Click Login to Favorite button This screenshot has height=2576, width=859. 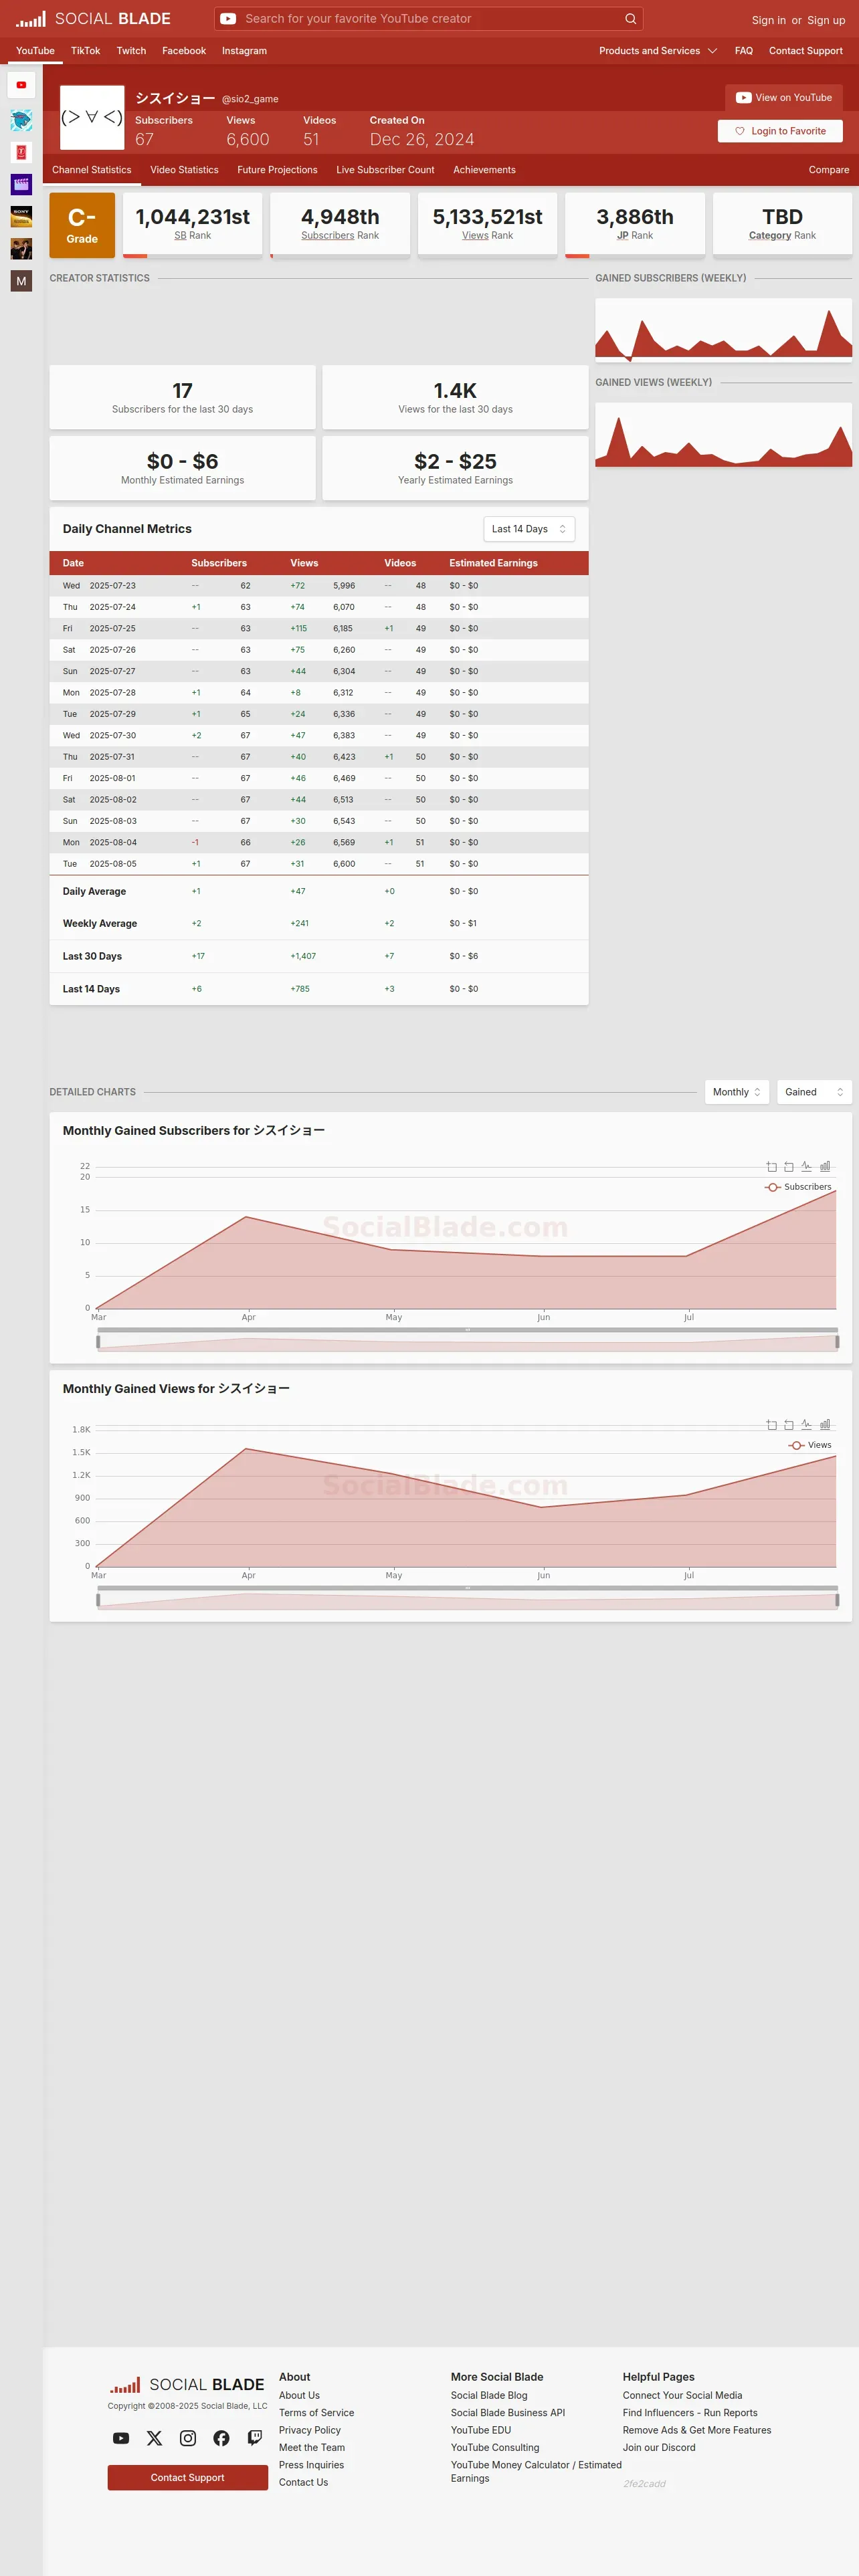point(780,131)
